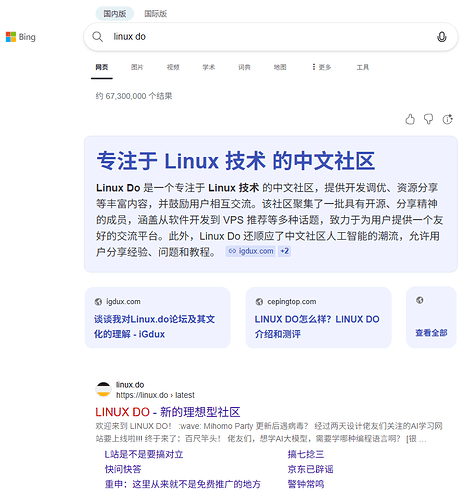Open the 地图 tab
The image size is (475, 499).
(280, 67)
